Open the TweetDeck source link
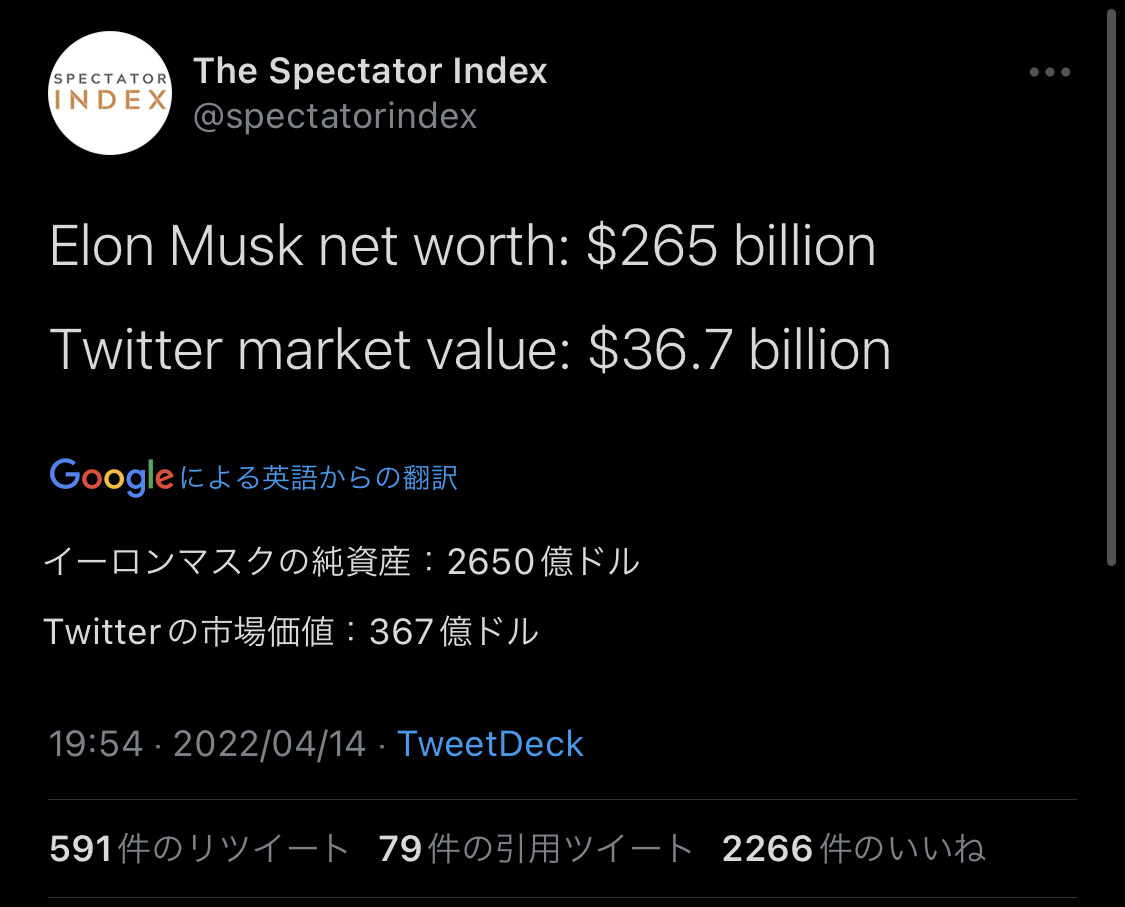The height and width of the screenshot is (907, 1125). click(490, 743)
